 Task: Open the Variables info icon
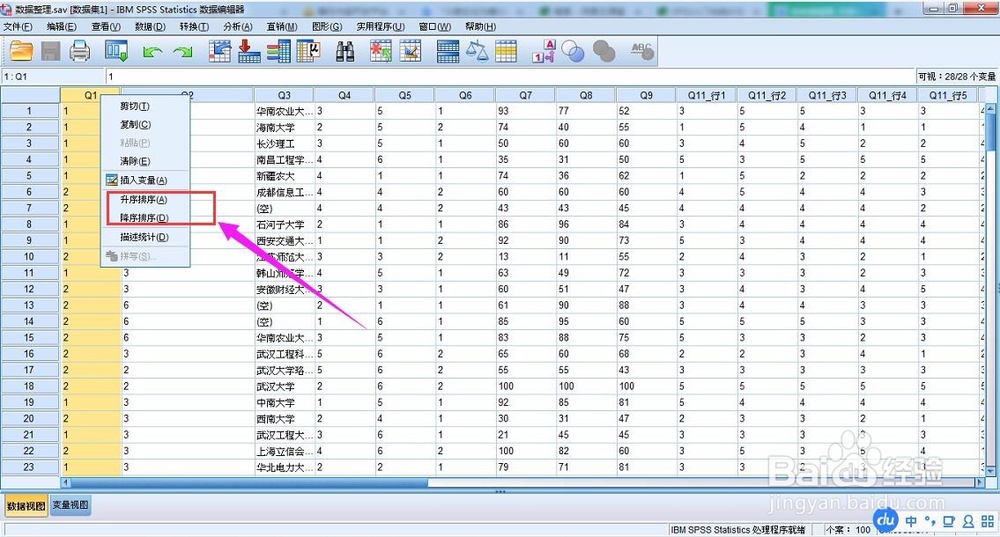[279, 51]
